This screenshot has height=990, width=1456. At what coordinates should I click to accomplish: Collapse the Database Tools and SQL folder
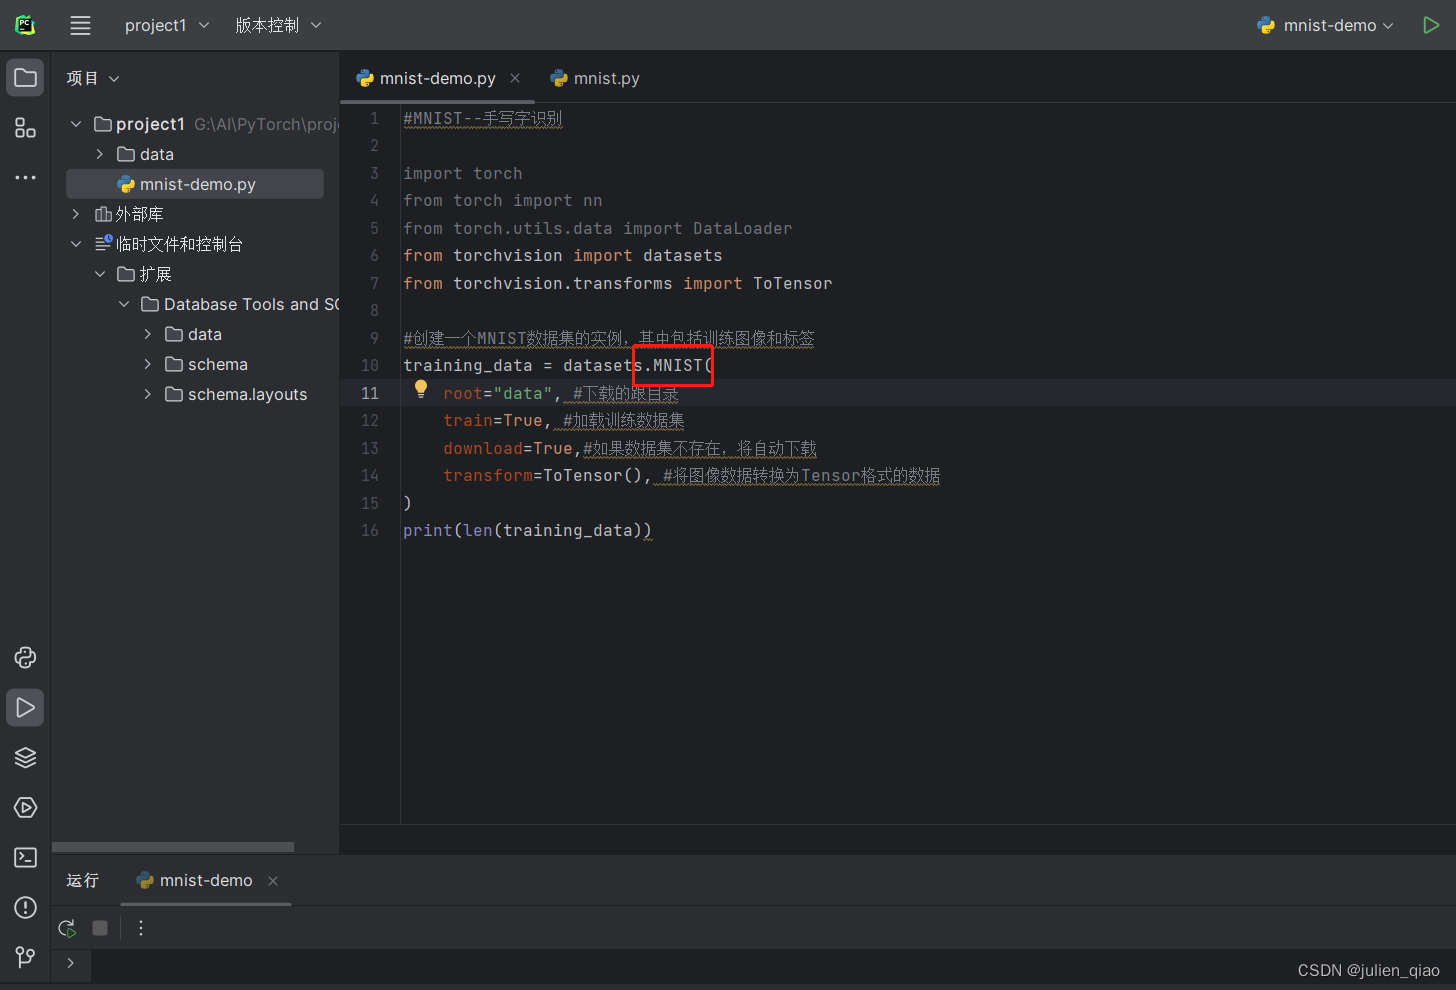(124, 304)
